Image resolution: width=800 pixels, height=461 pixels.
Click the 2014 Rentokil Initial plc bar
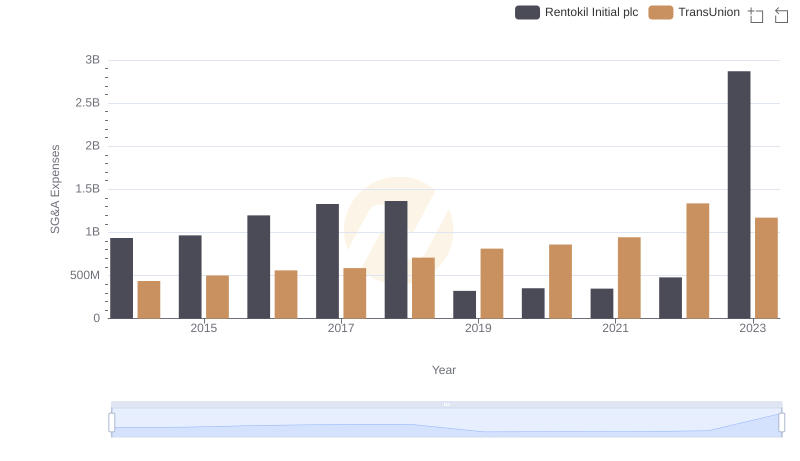coord(121,278)
